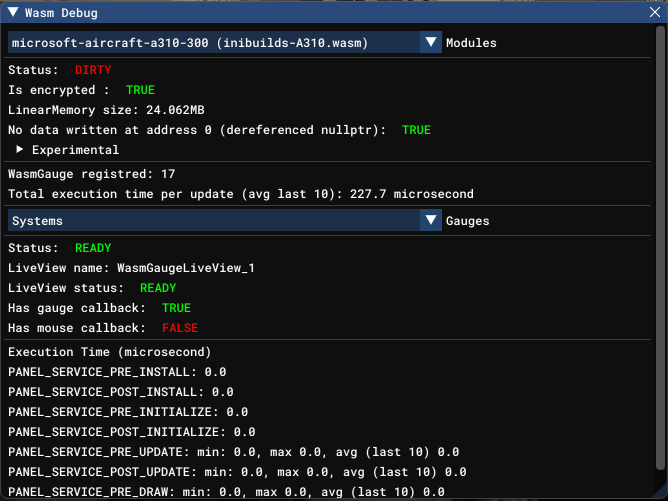Viewport: 668px width, 501px height.
Task: Click the Is encrypted TRUE value
Action: pos(140,90)
